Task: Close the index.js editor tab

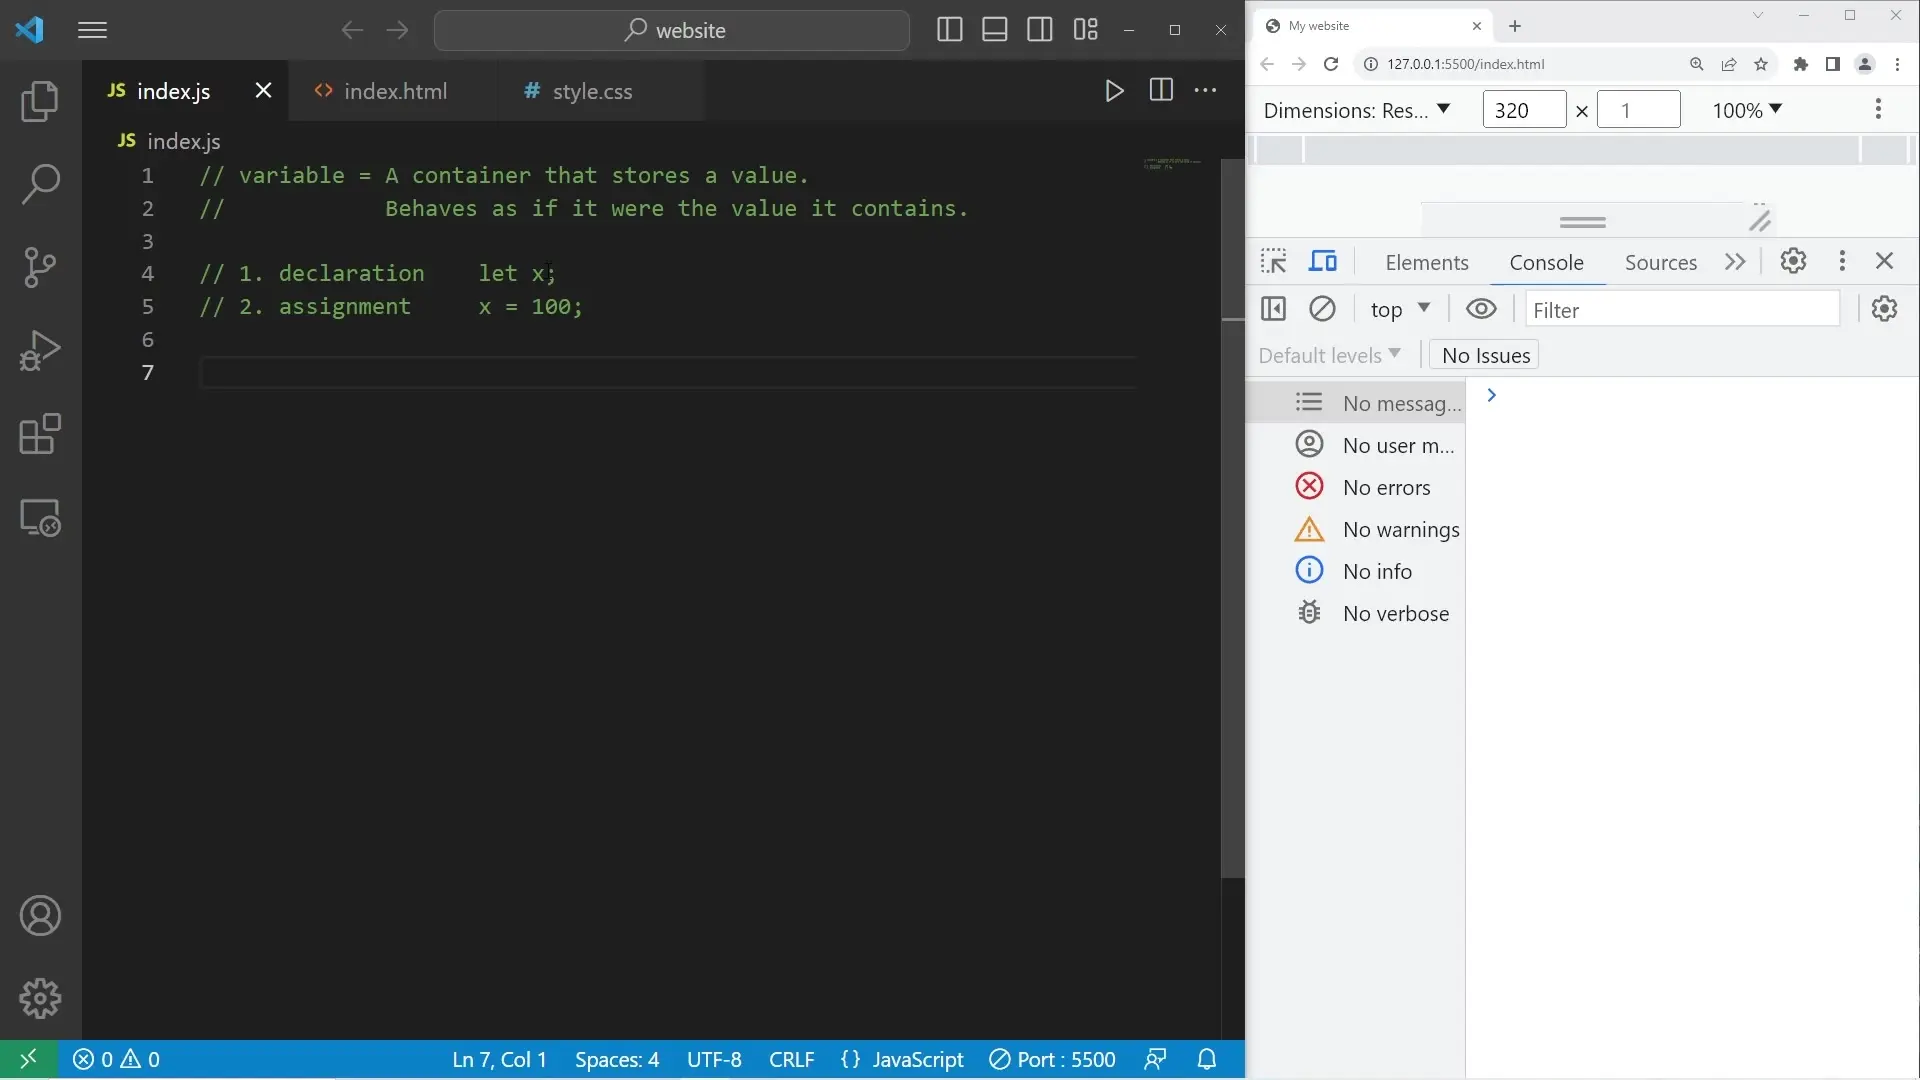Action: click(263, 91)
